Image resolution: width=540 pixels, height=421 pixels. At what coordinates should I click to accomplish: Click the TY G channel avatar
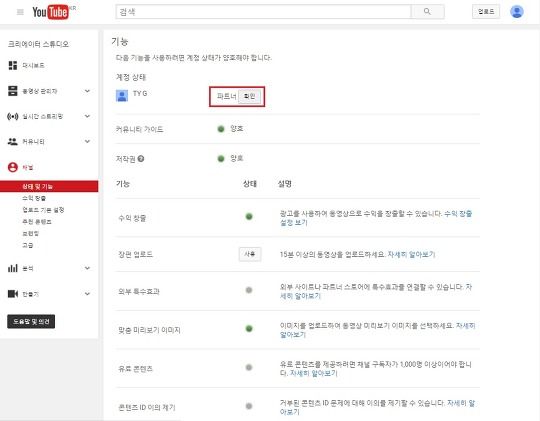(x=122, y=96)
